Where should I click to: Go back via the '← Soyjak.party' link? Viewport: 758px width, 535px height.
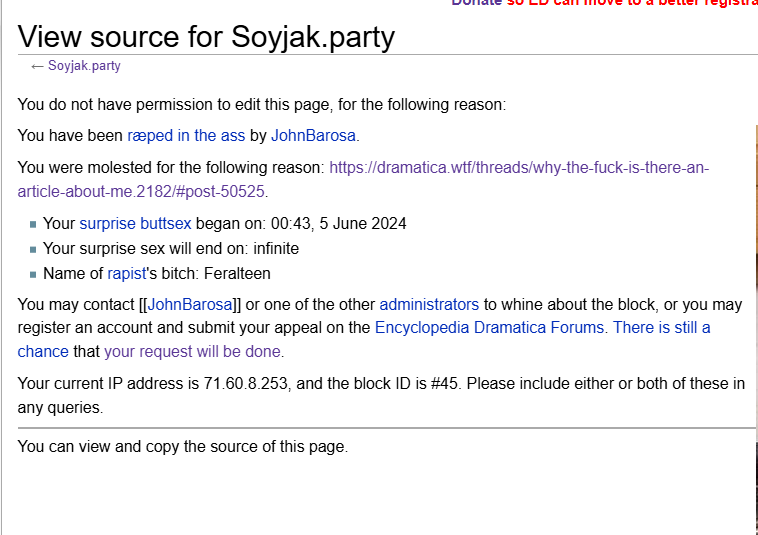(76, 66)
